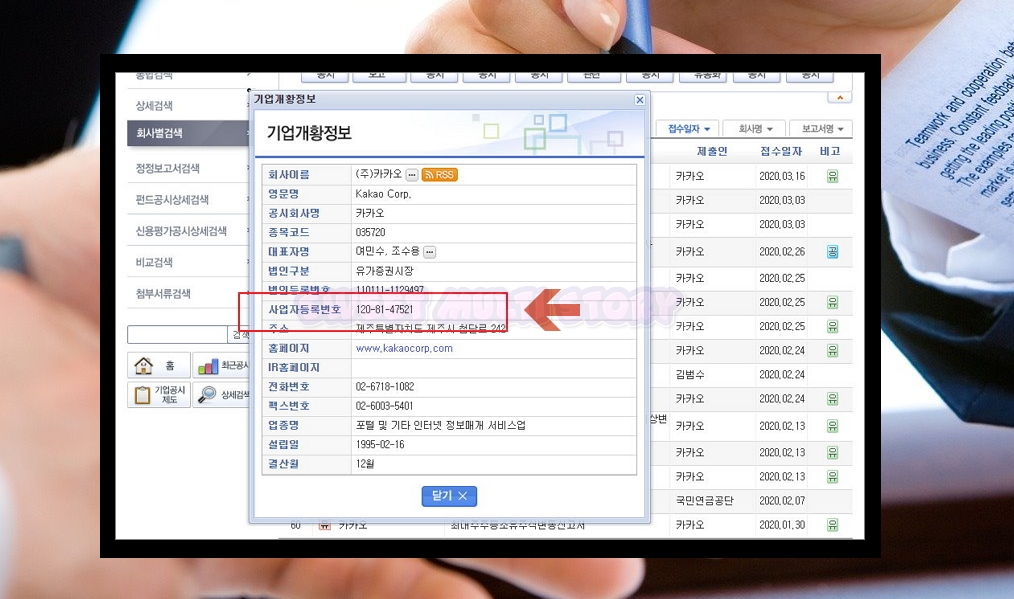Click the 제출인 column header
1014x599 pixels.
(712, 151)
